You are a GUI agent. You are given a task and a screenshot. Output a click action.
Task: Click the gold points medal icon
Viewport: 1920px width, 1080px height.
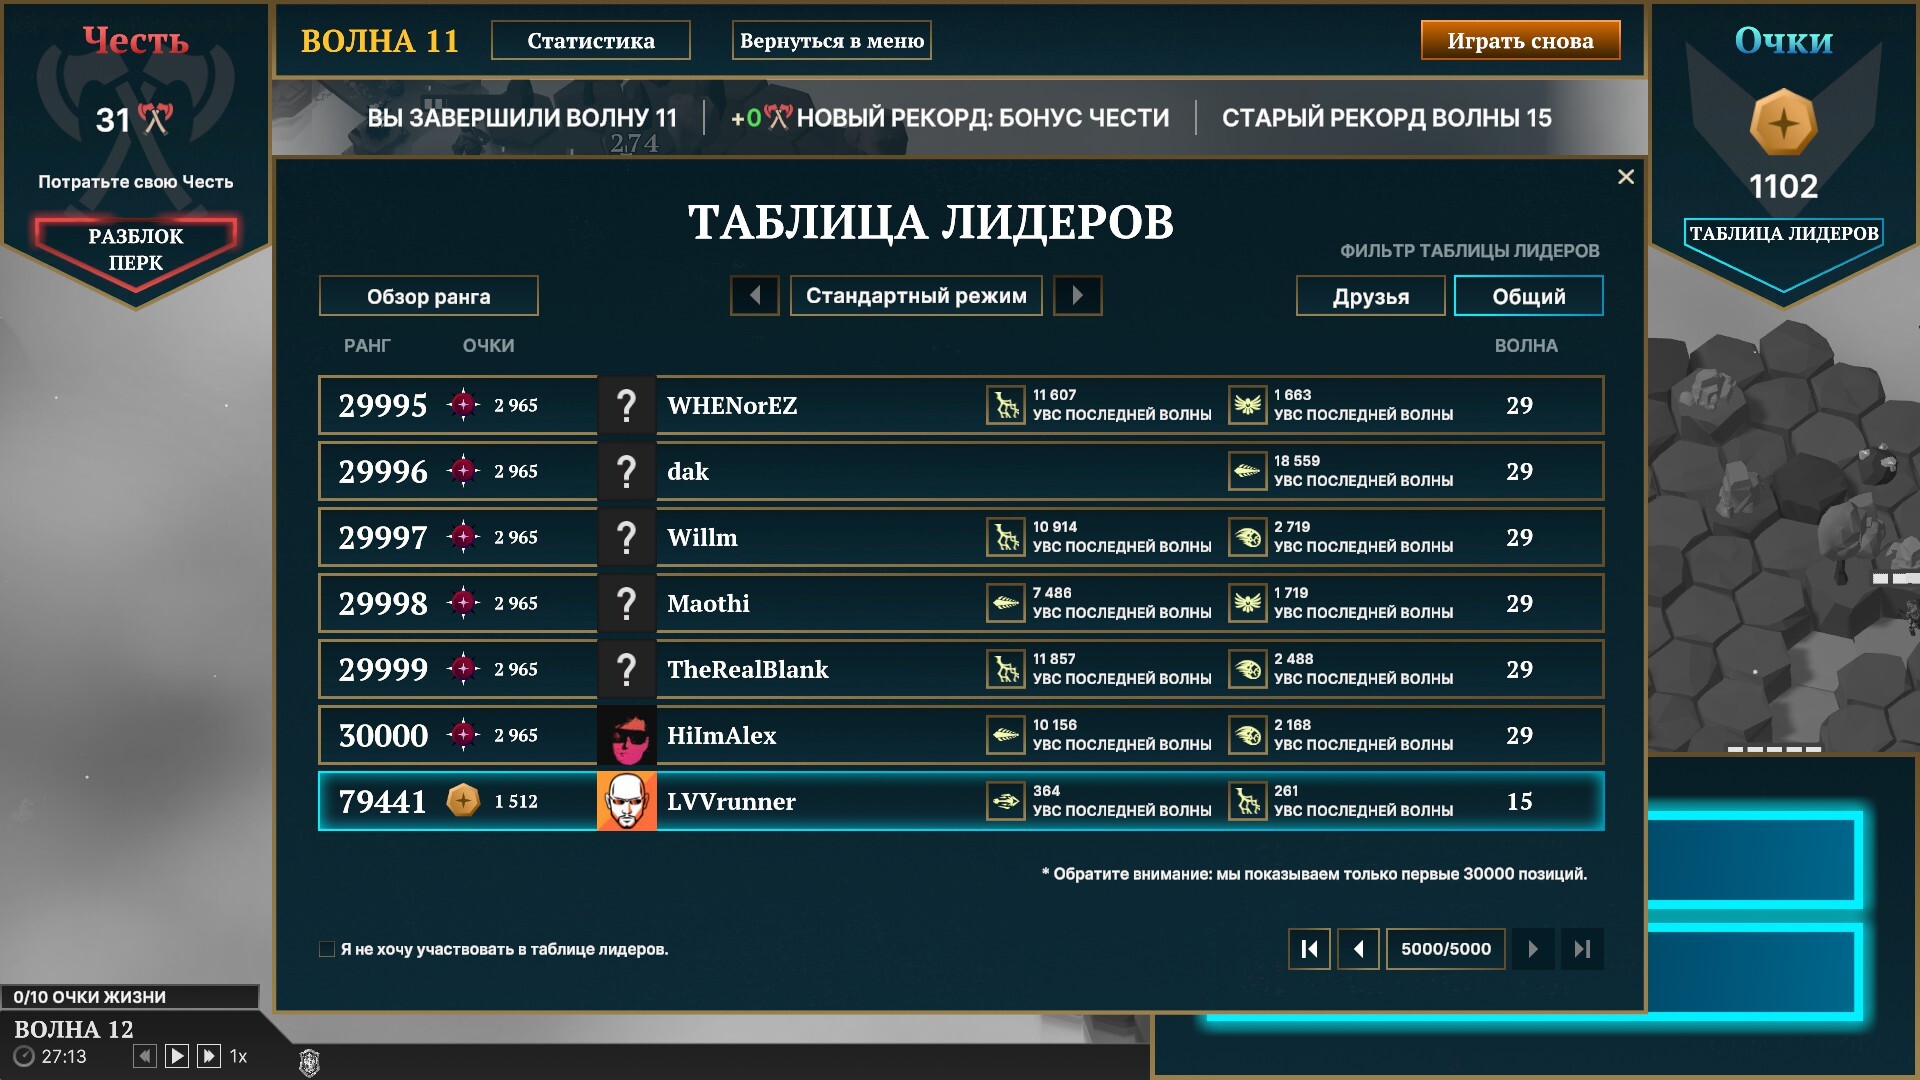[x=1783, y=124]
